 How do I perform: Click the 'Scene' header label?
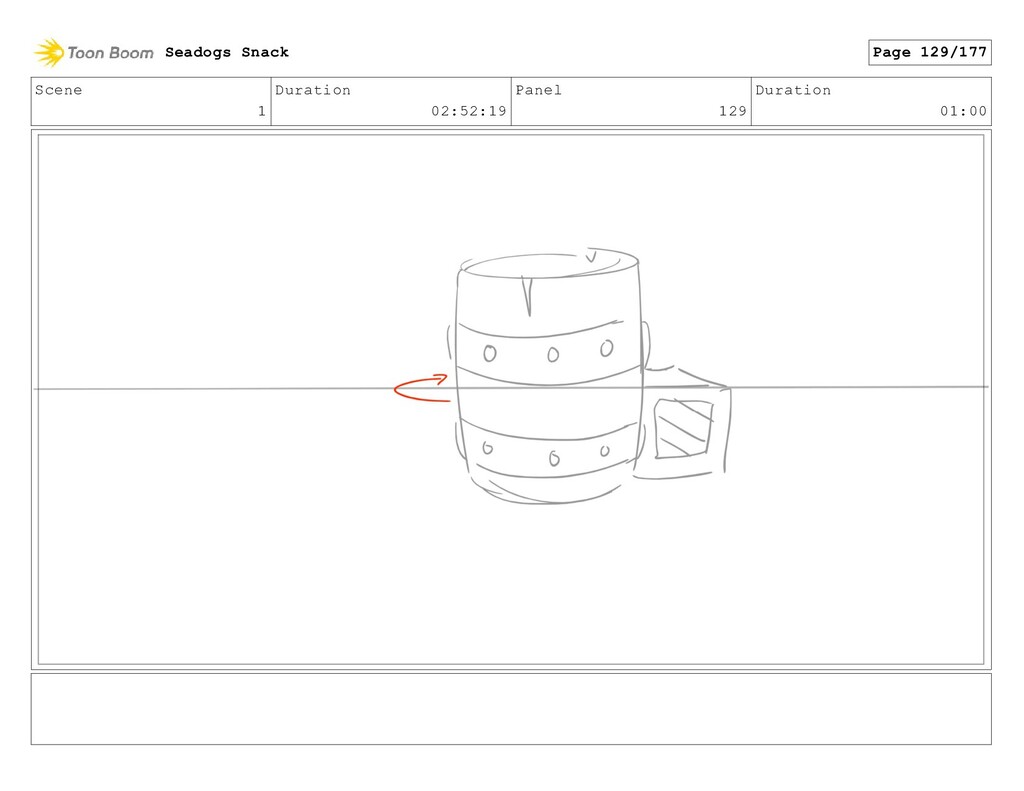tap(59, 90)
